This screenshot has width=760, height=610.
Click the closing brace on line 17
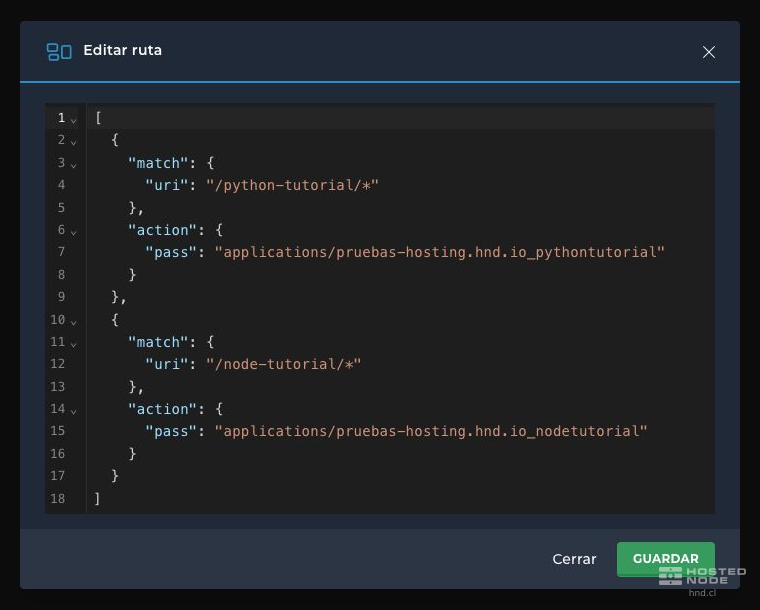pos(115,475)
